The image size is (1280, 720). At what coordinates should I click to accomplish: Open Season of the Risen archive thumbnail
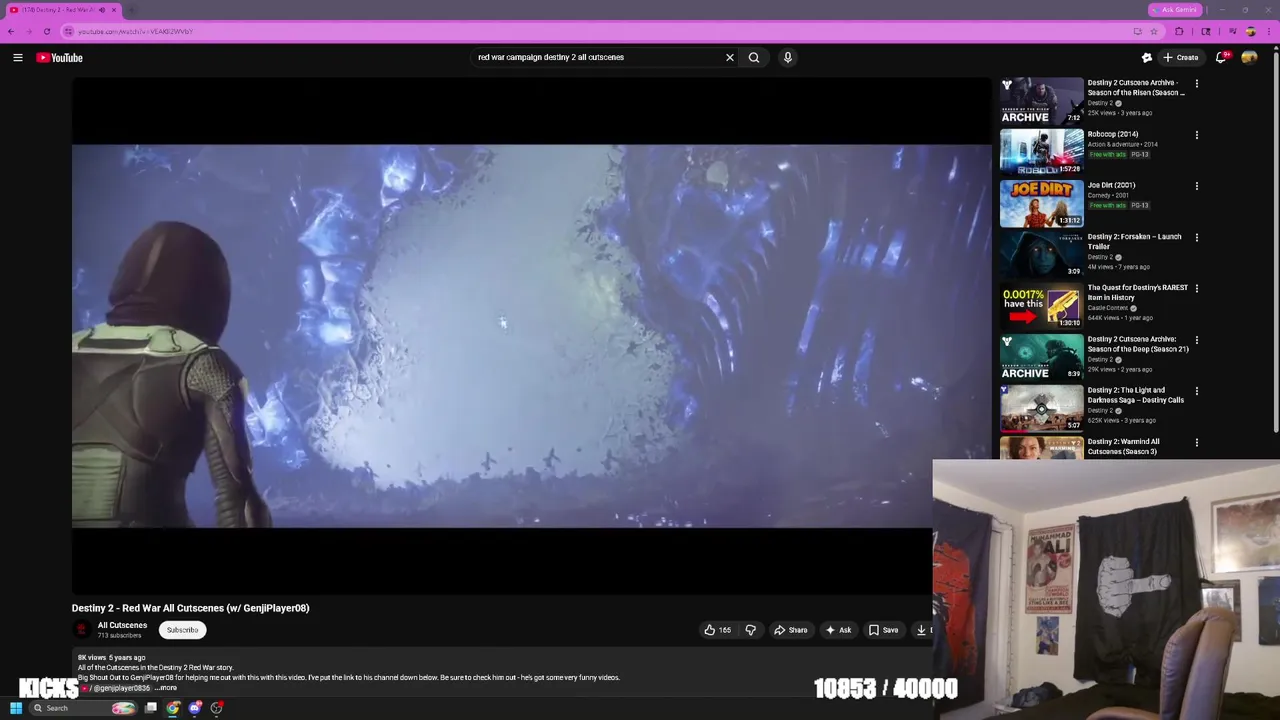click(1042, 101)
